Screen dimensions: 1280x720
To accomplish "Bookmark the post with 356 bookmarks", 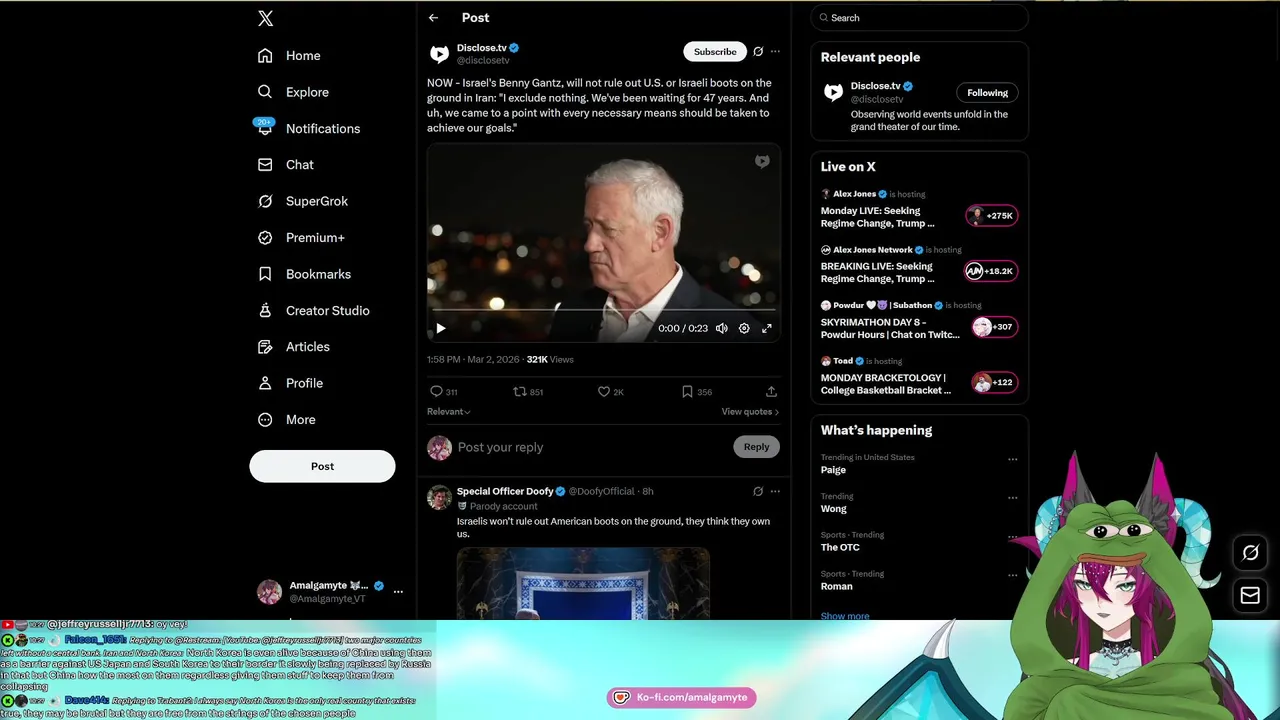I will 687,392.
